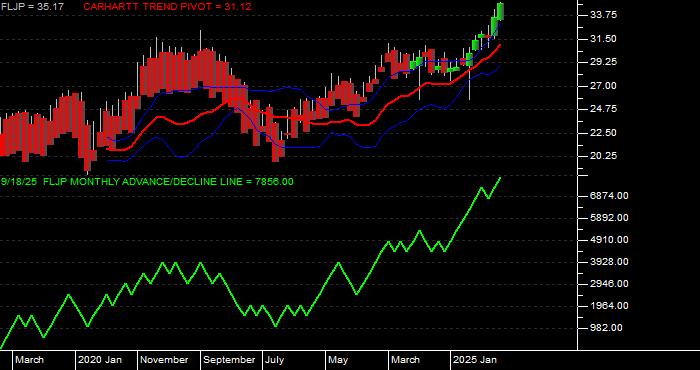
Task: Select the 31.50 price axis value
Action: pyautogui.click(x=604, y=39)
